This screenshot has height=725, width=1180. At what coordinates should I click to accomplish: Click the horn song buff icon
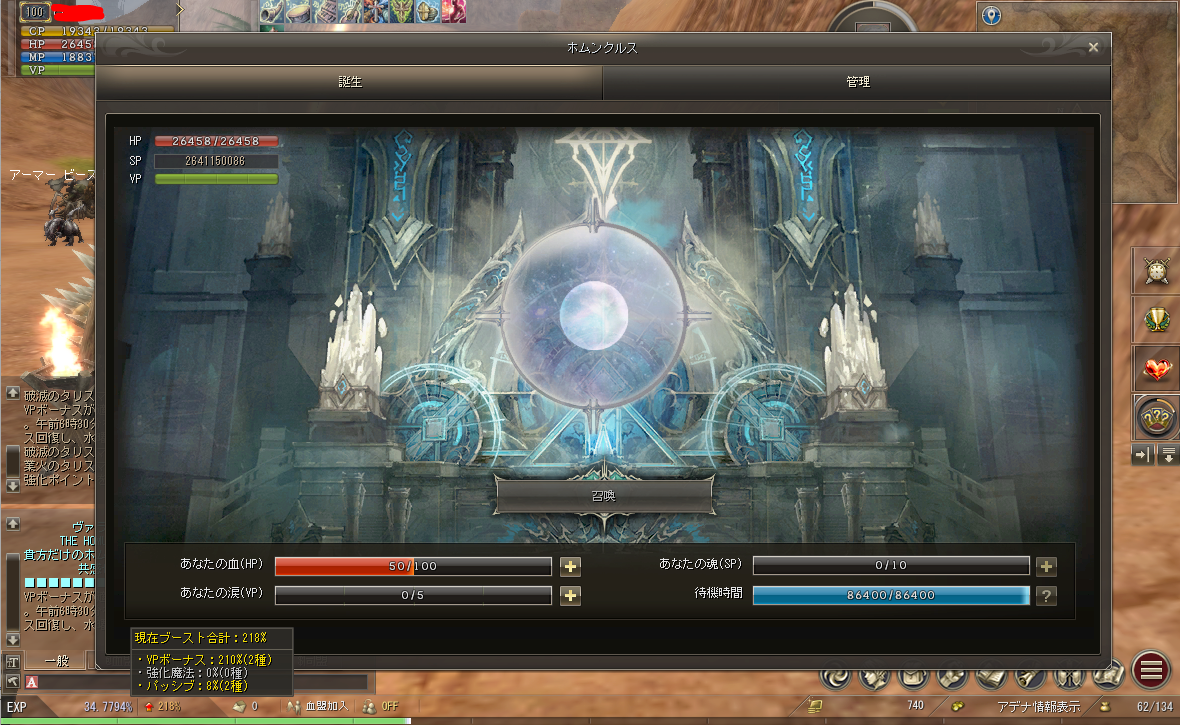tap(272, 11)
